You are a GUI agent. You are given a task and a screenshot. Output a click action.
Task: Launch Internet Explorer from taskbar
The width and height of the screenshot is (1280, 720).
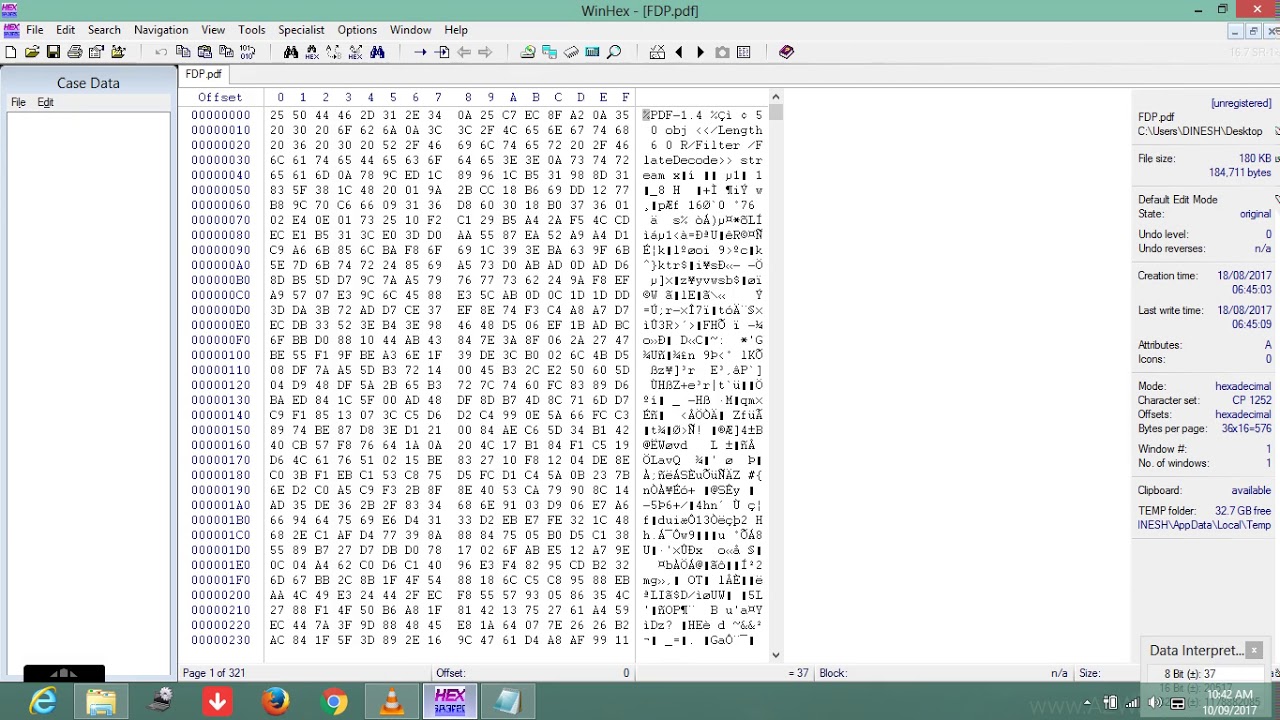(43, 702)
